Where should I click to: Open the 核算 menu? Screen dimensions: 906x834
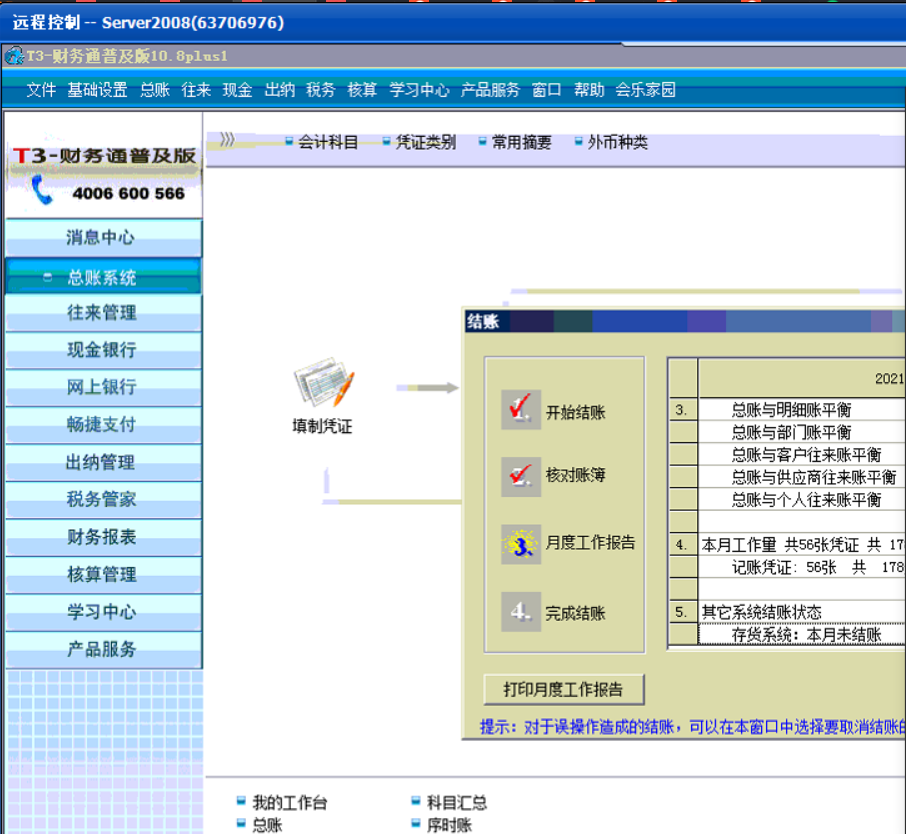362,90
